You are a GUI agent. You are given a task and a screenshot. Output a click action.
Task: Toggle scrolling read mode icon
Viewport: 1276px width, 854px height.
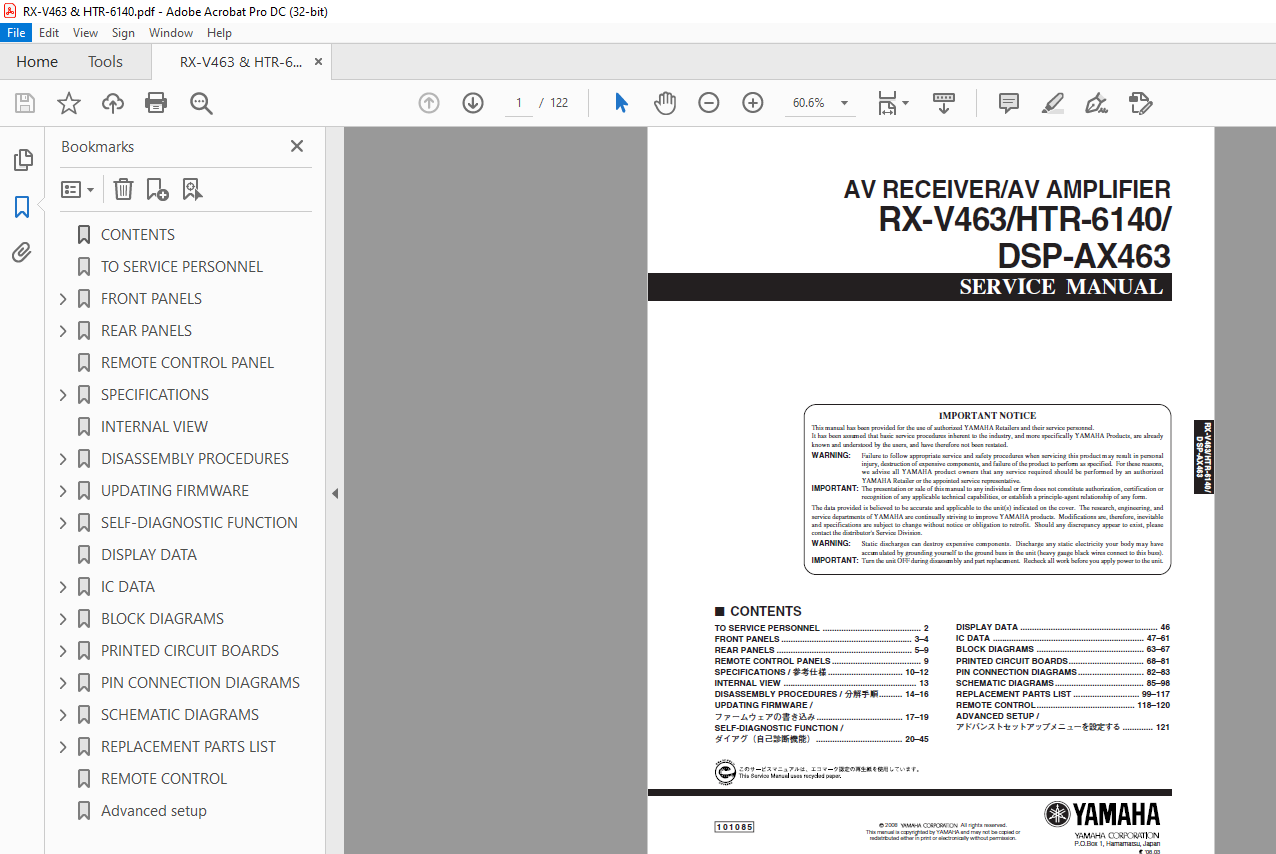point(944,103)
